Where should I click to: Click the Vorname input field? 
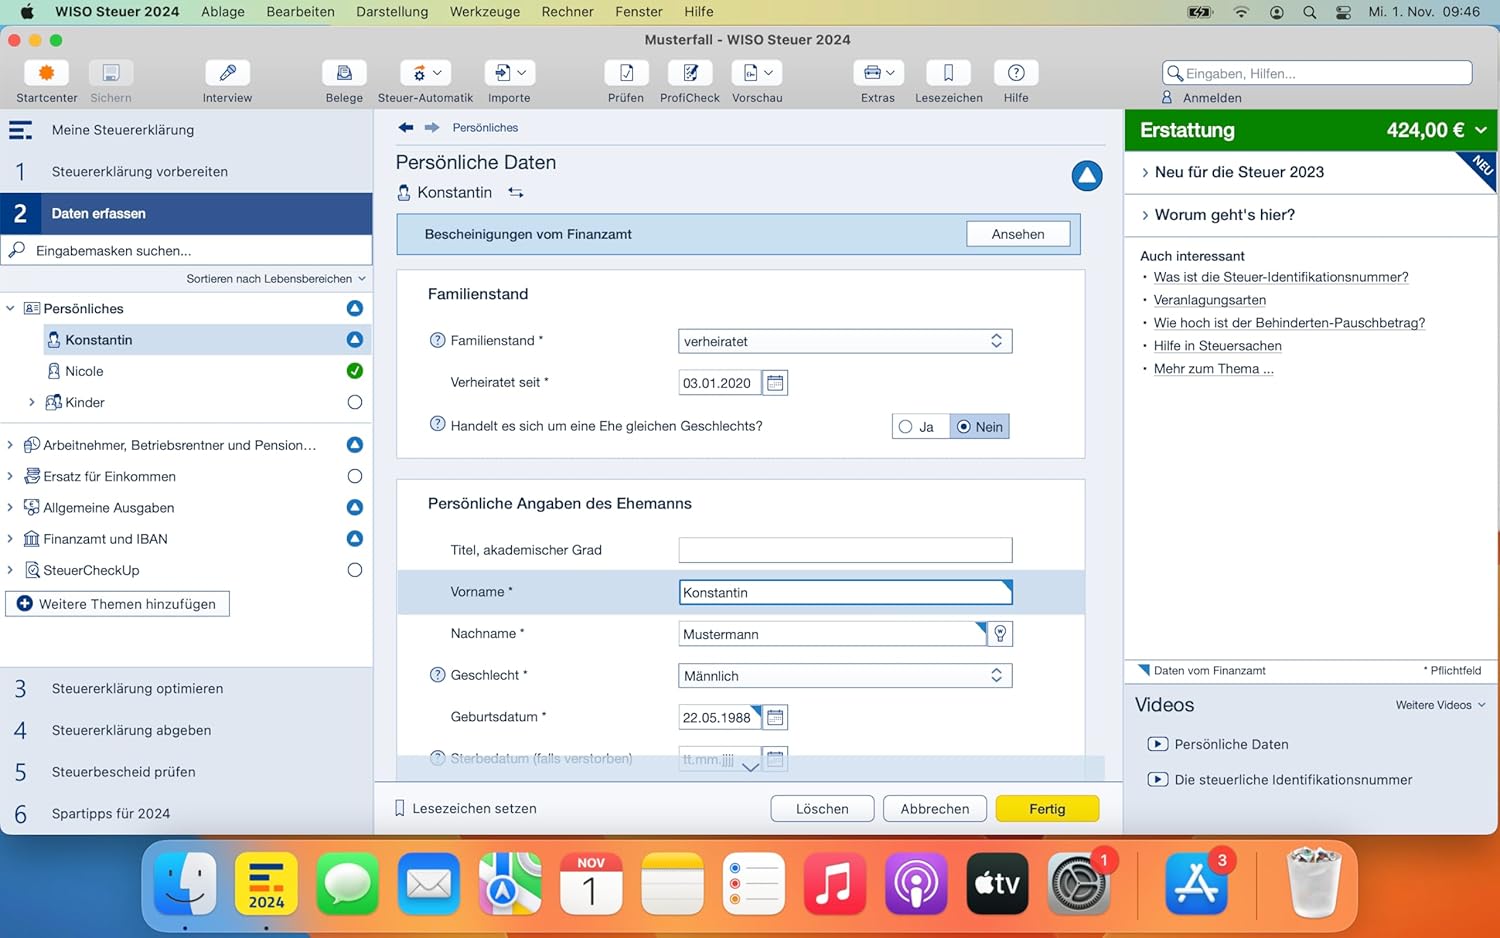845,592
